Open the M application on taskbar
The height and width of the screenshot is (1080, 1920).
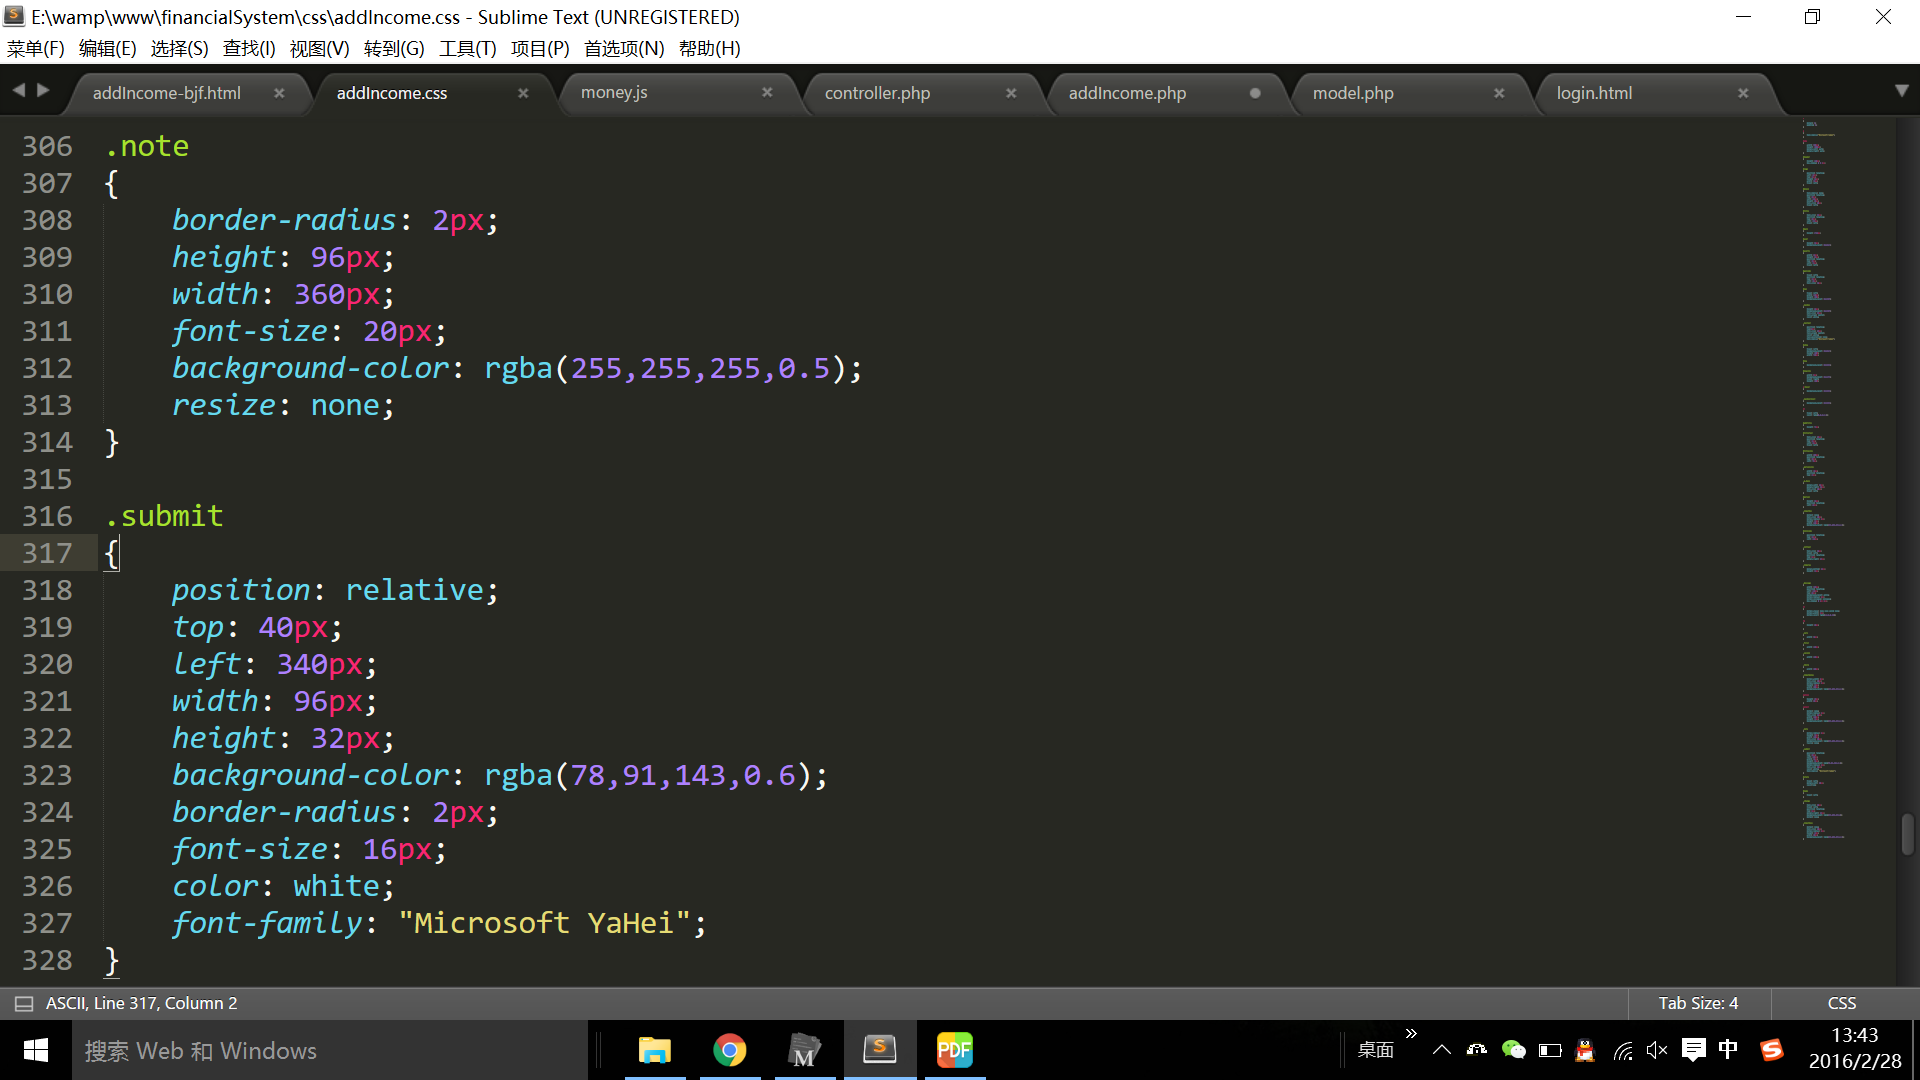[x=804, y=1050]
